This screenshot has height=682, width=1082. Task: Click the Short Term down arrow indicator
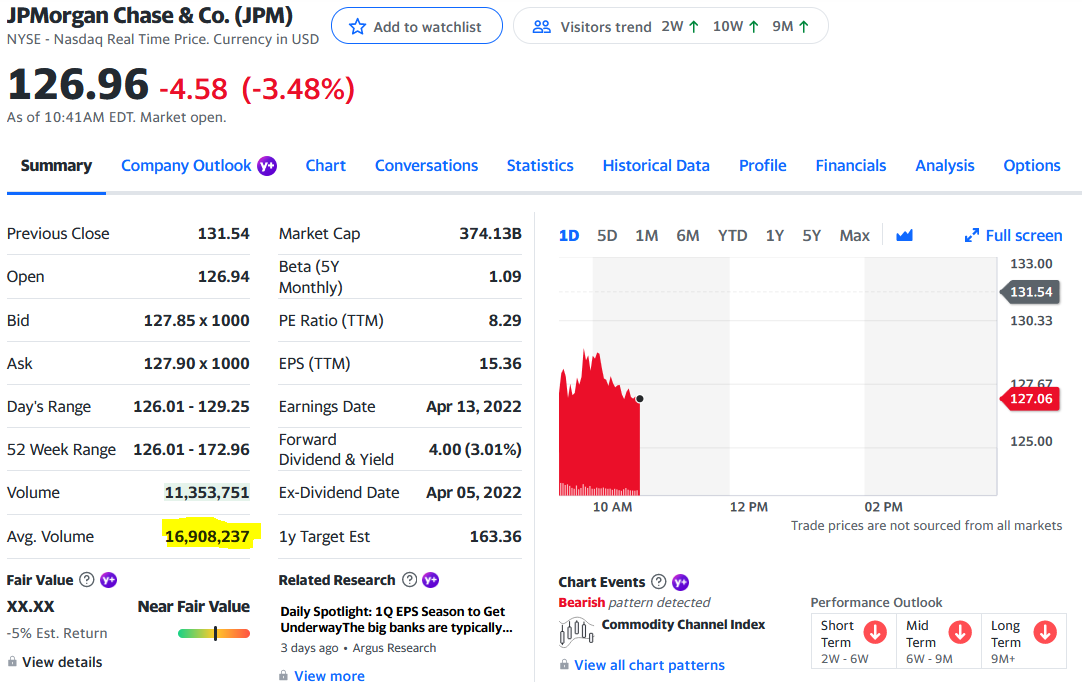[x=875, y=632]
